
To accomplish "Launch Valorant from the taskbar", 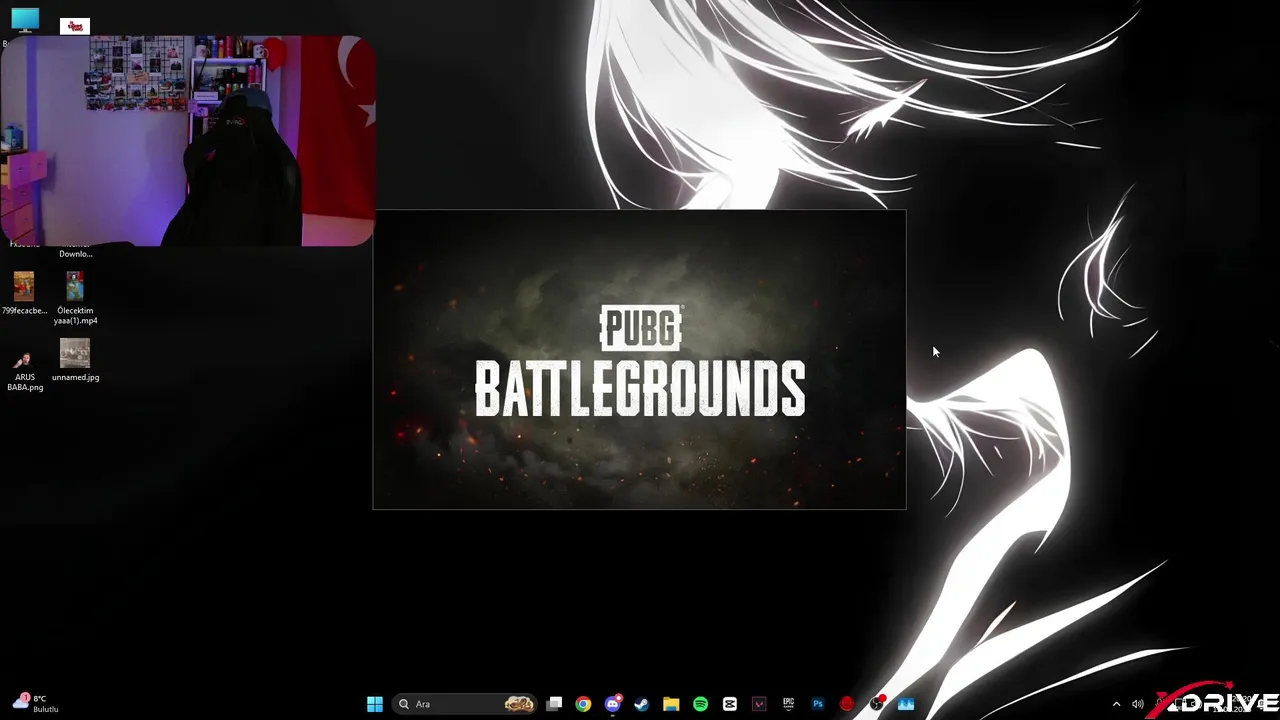I will pyautogui.click(x=759, y=704).
